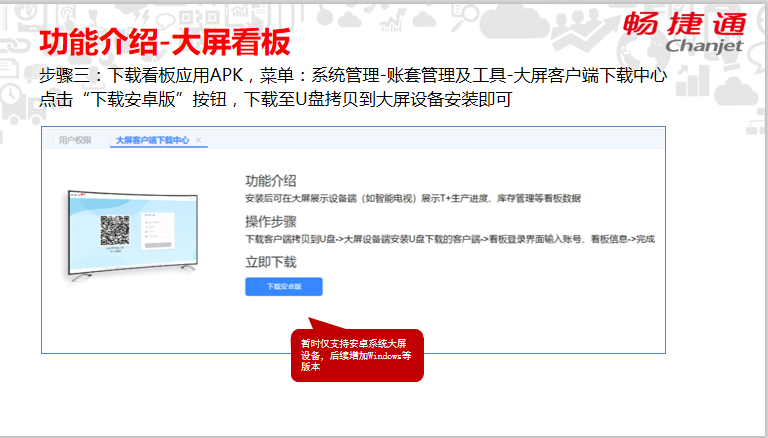Switch to the 用户权限 tab
768x438 pixels.
click(75, 140)
